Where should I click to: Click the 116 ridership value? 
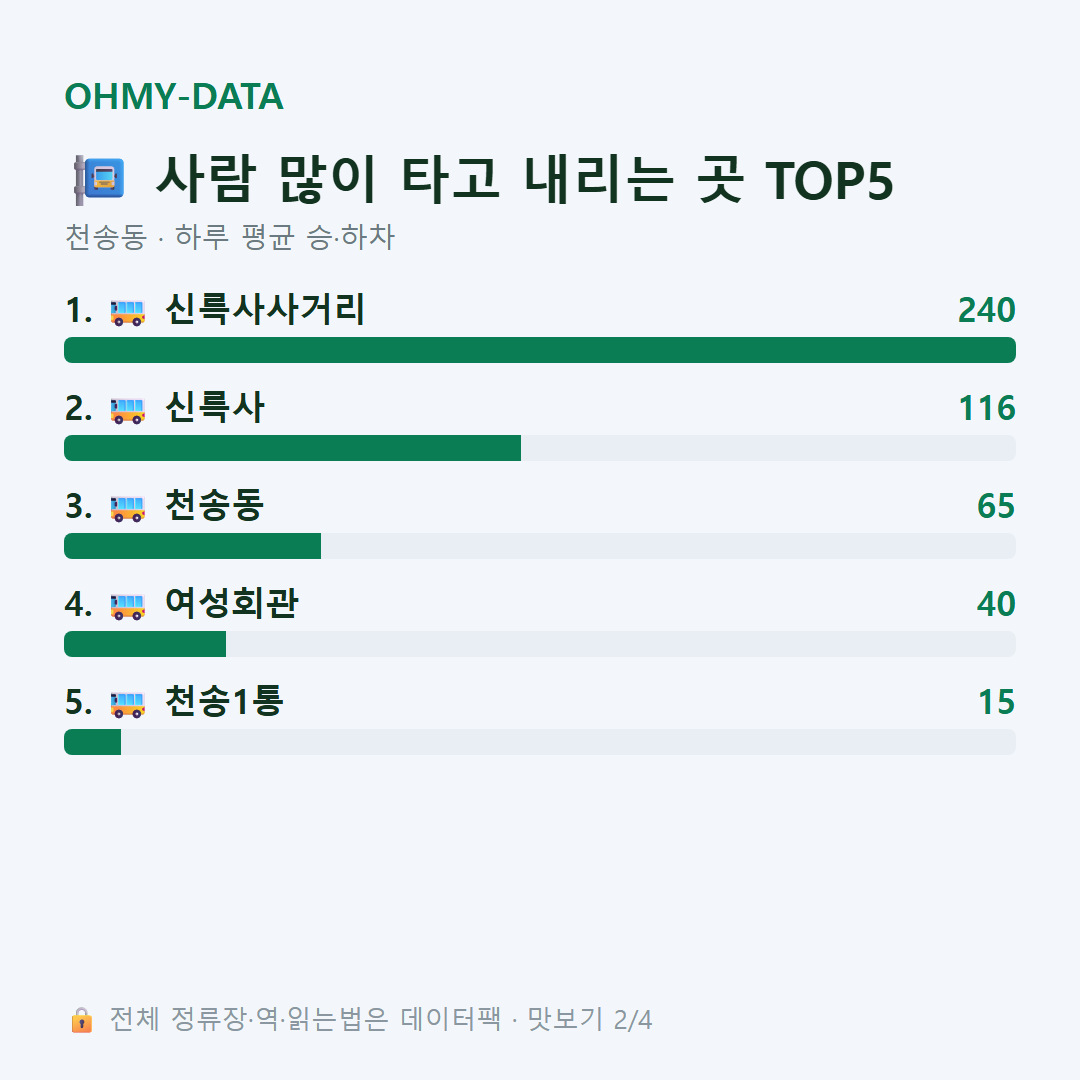987,408
